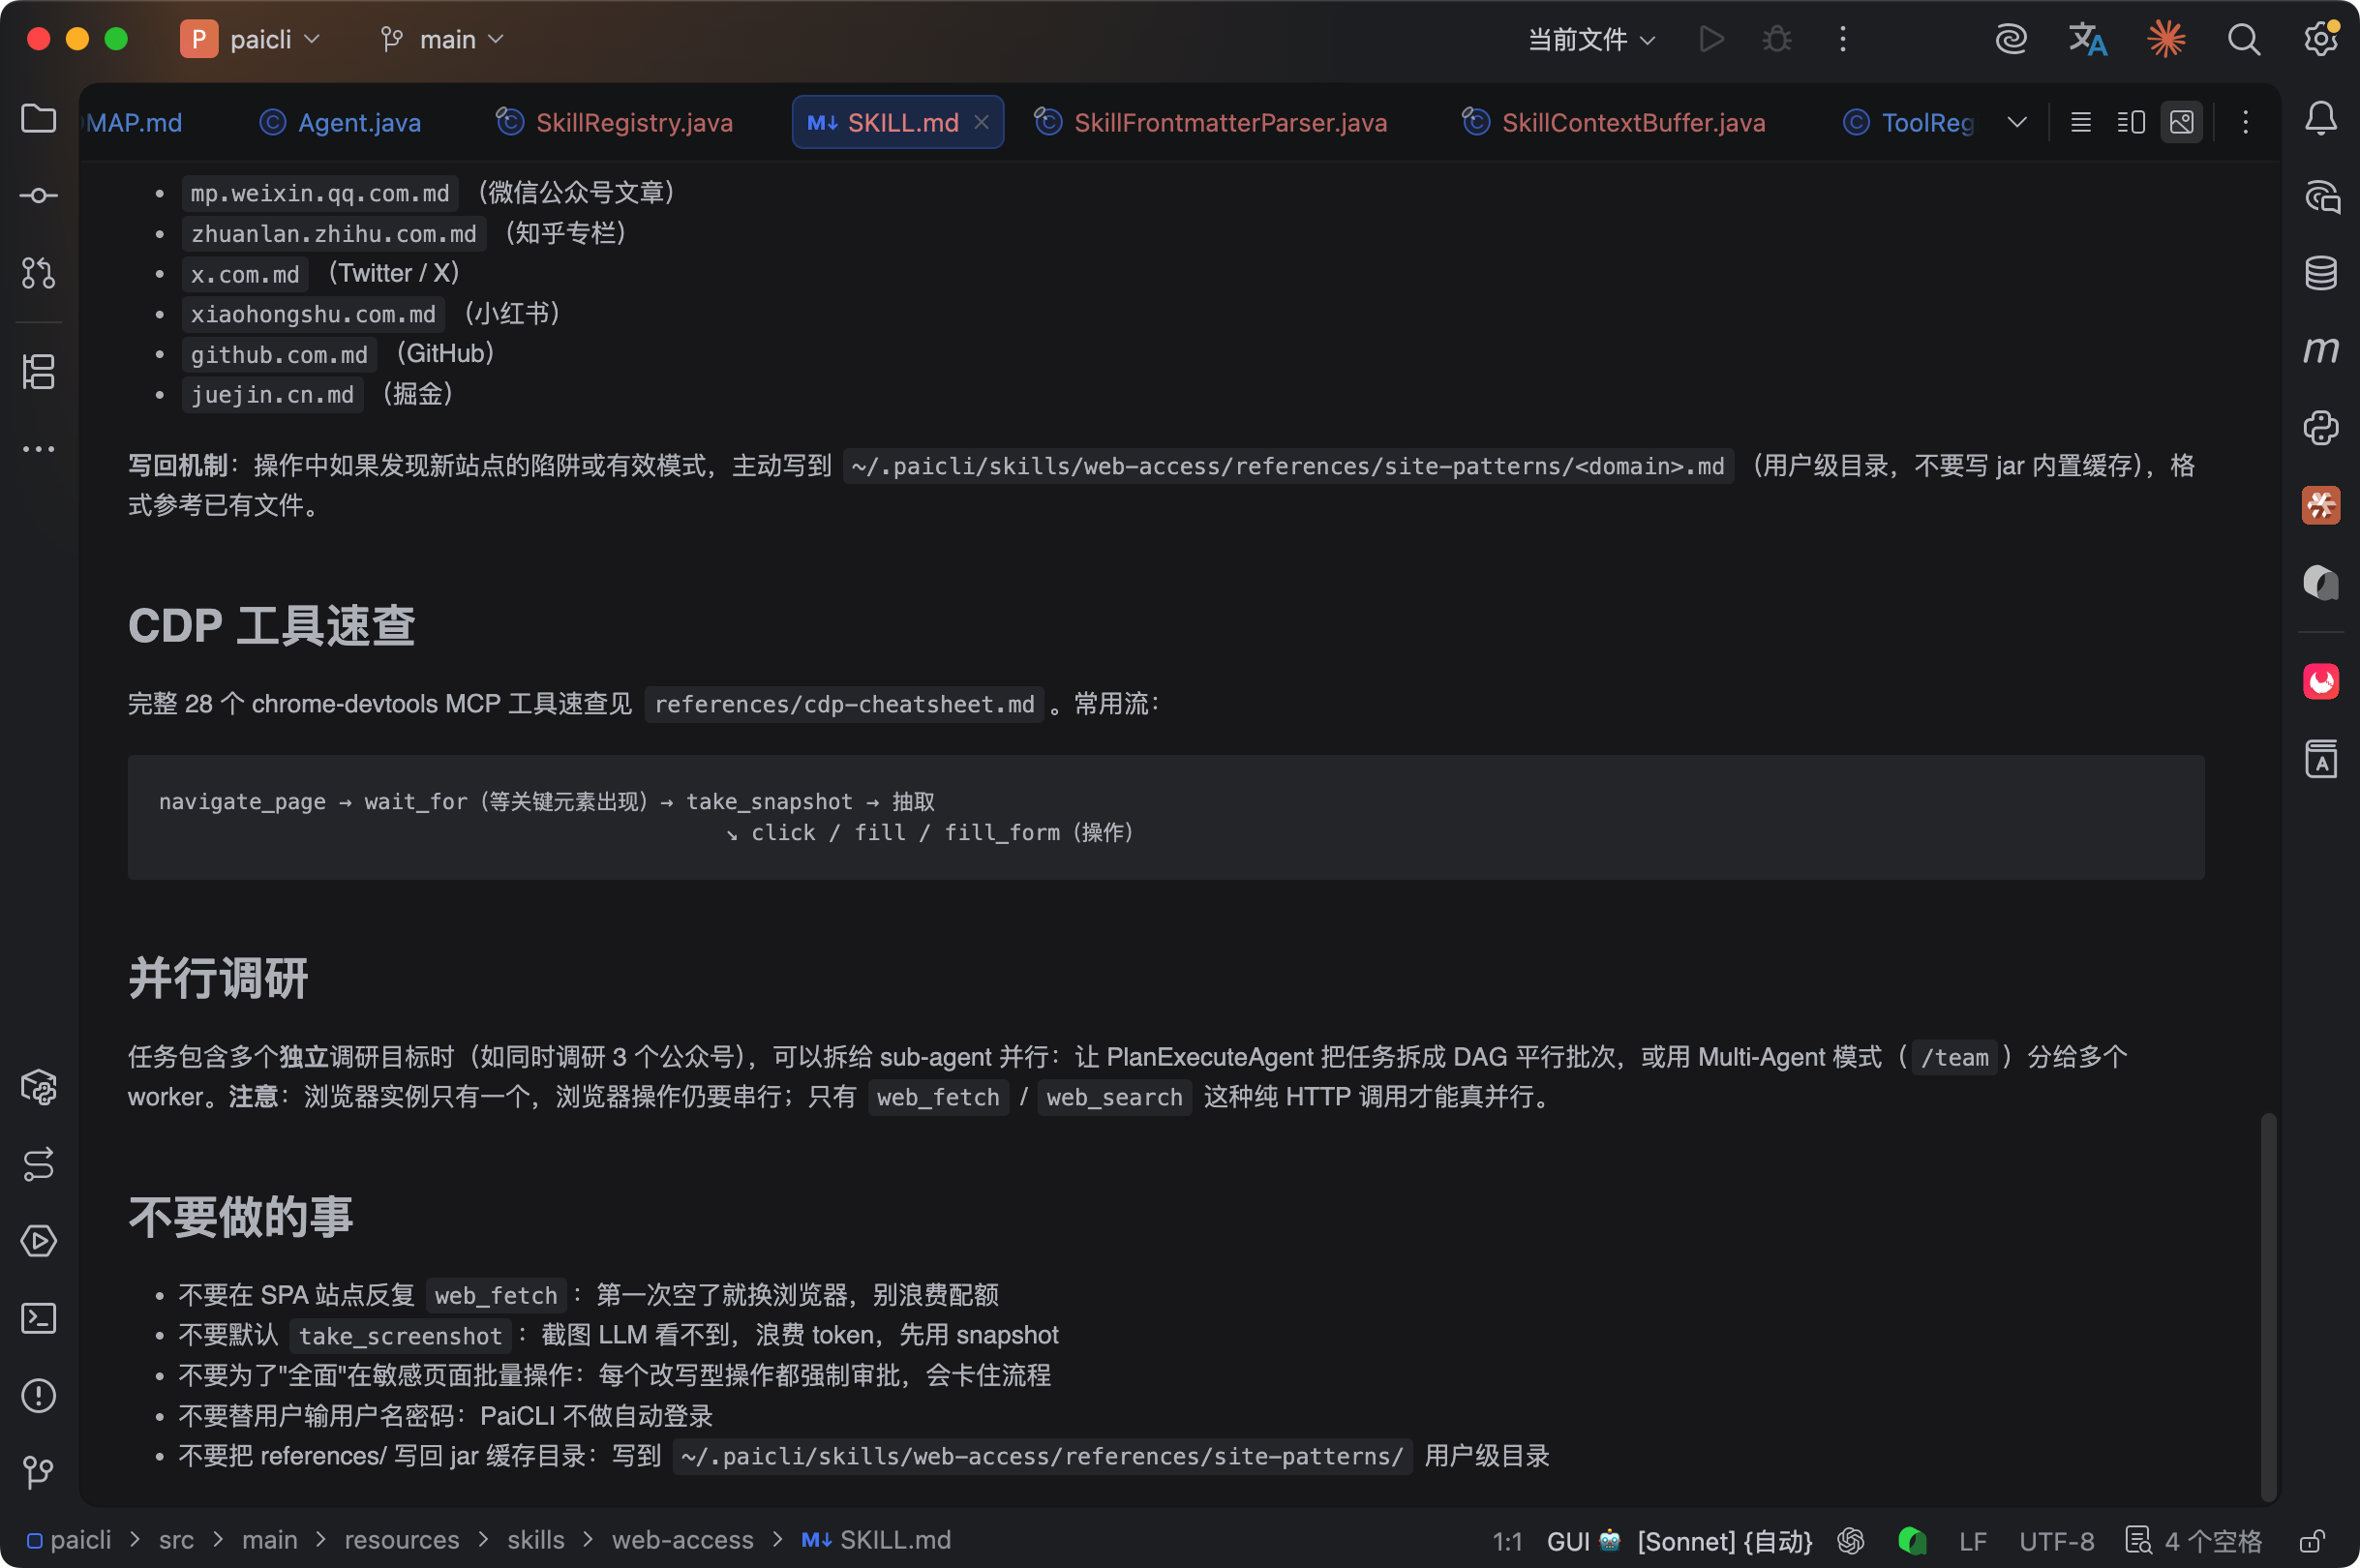The width and height of the screenshot is (2360, 1568).
Task: Click the preview vertical scrollbar thumb
Action: click(2268, 1306)
